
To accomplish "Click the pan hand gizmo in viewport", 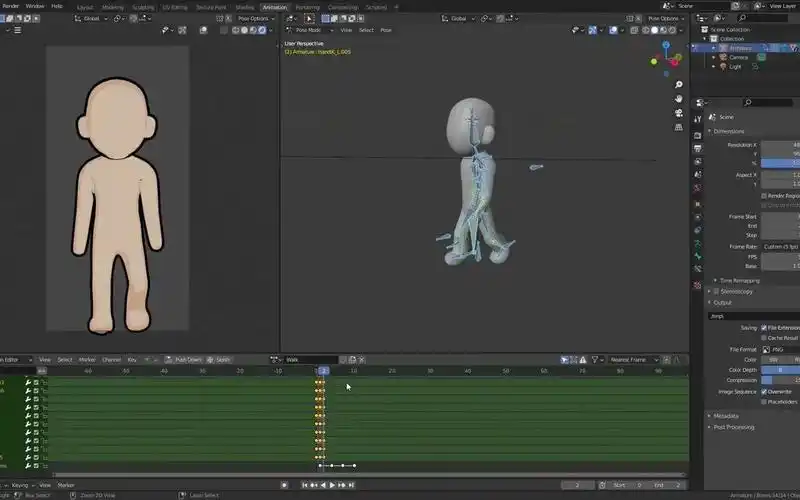I will [679, 99].
